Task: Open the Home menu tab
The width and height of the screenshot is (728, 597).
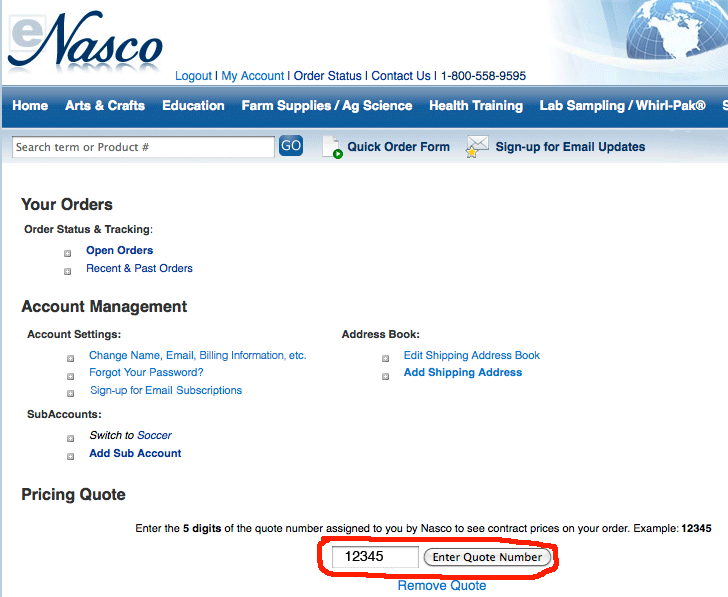Action: [30, 105]
